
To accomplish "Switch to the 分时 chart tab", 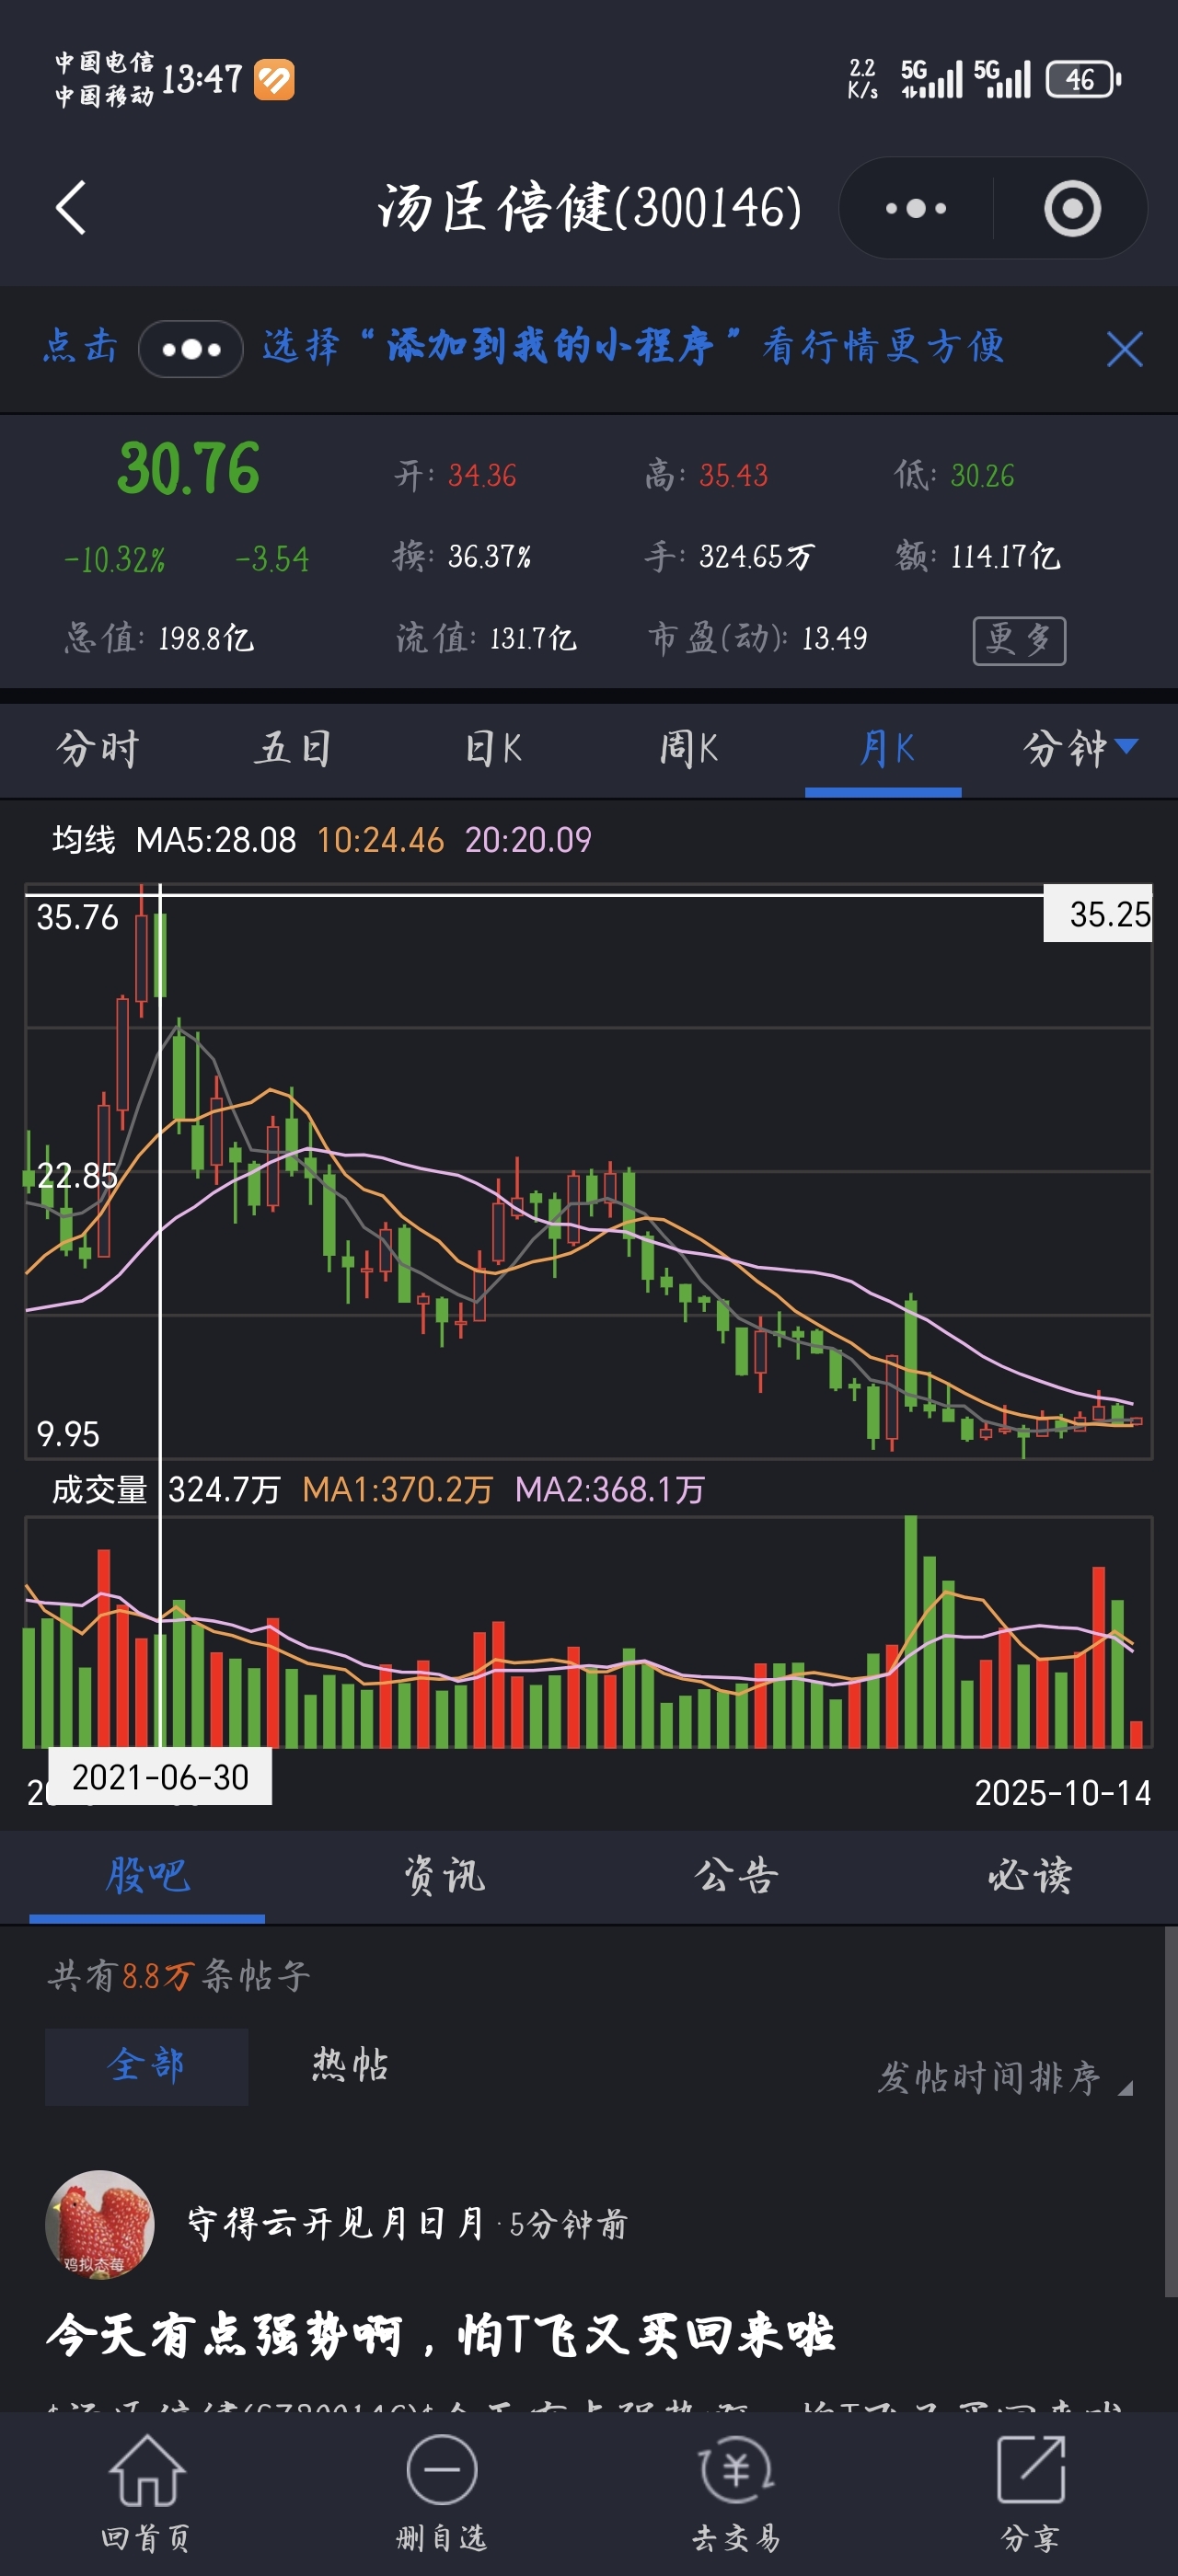I will pyautogui.click(x=98, y=748).
